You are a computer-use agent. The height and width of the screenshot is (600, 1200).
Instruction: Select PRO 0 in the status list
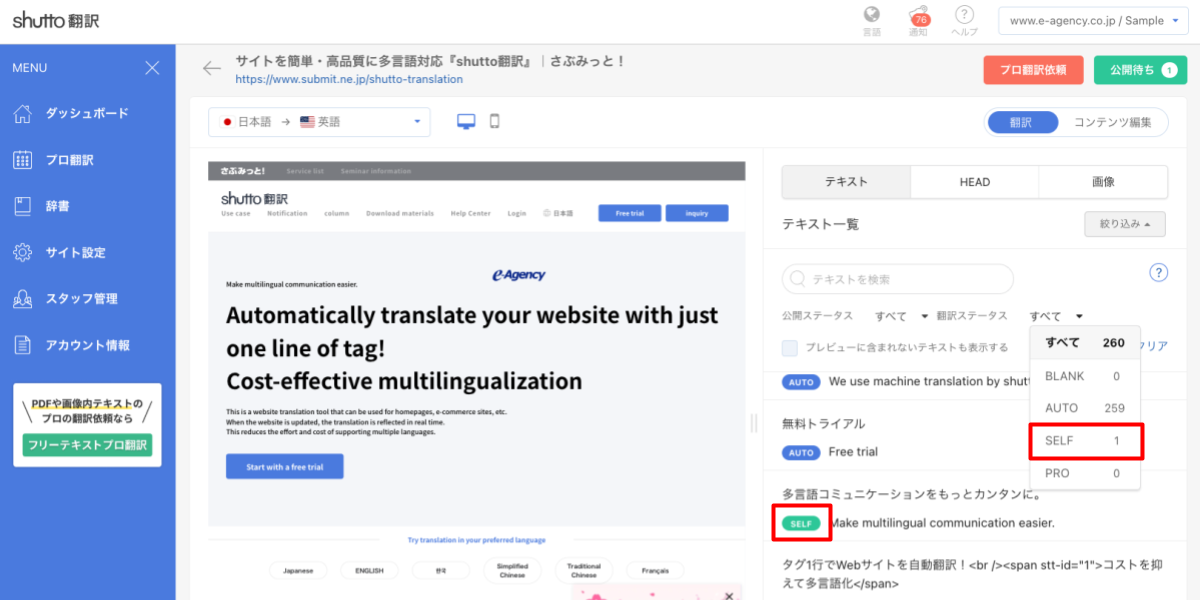1085,473
